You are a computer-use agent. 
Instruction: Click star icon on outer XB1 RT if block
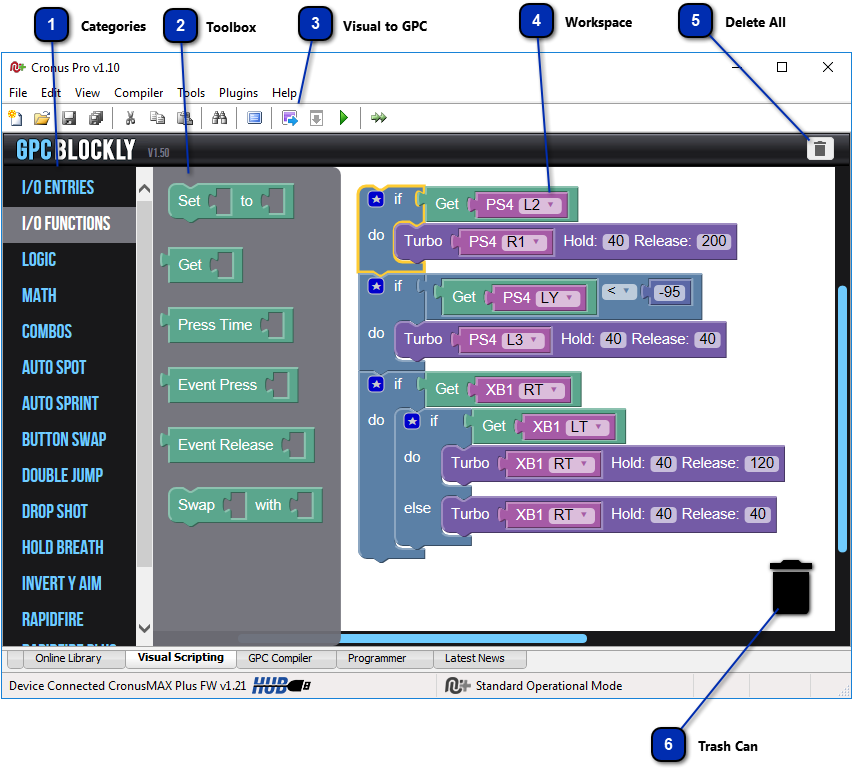pos(375,384)
